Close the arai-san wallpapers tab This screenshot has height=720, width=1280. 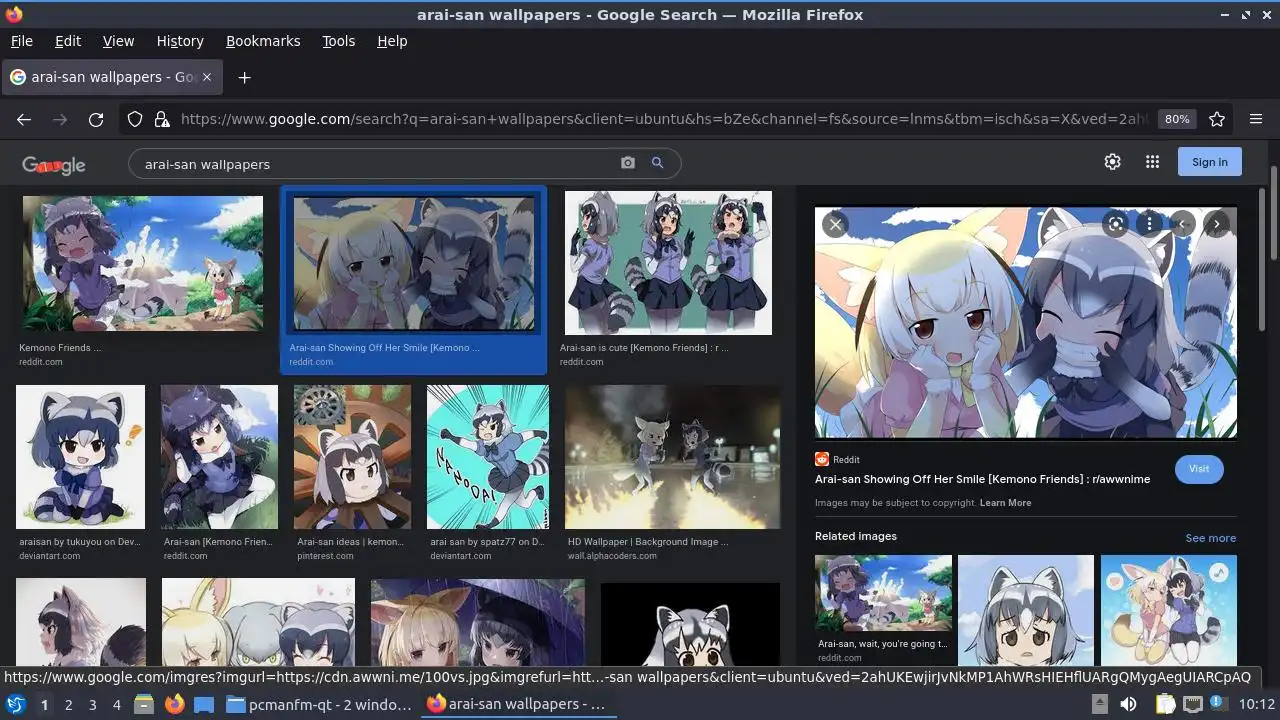[207, 77]
